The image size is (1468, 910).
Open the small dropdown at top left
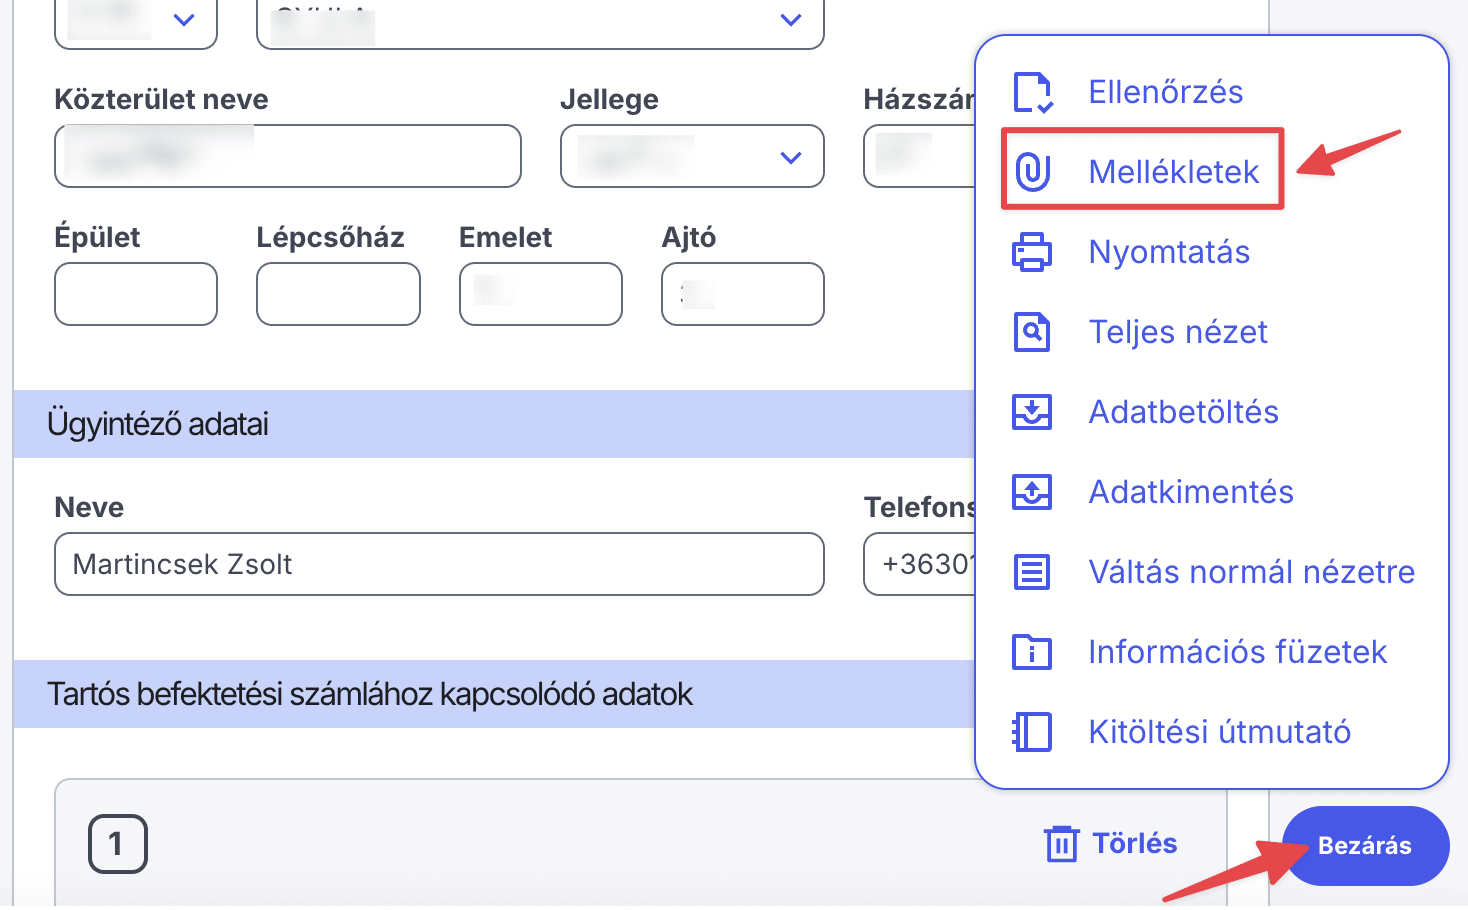tap(136, 22)
